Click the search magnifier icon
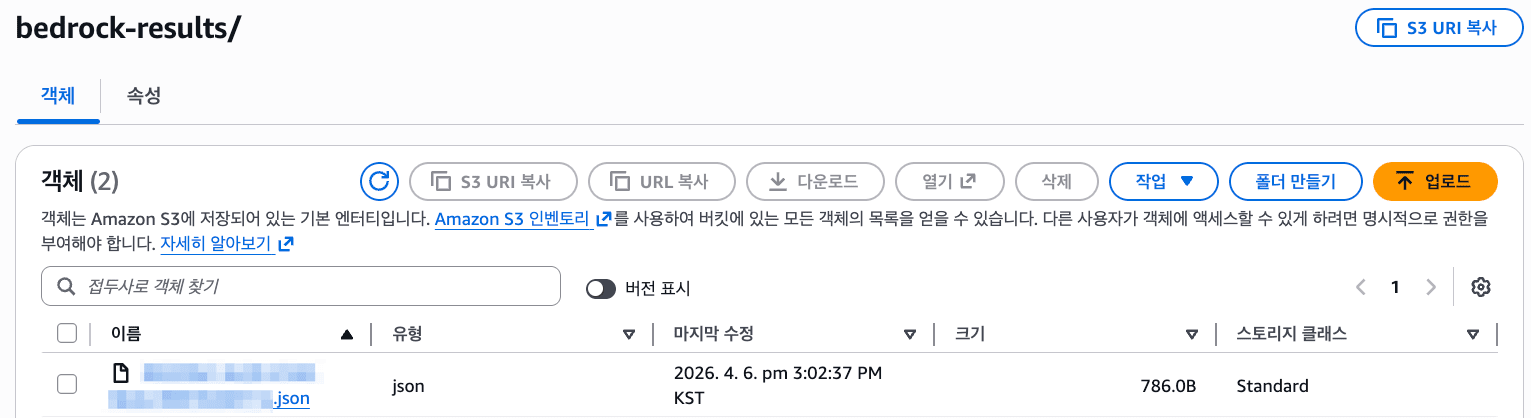This screenshot has height=418, width=1531. (x=67, y=287)
